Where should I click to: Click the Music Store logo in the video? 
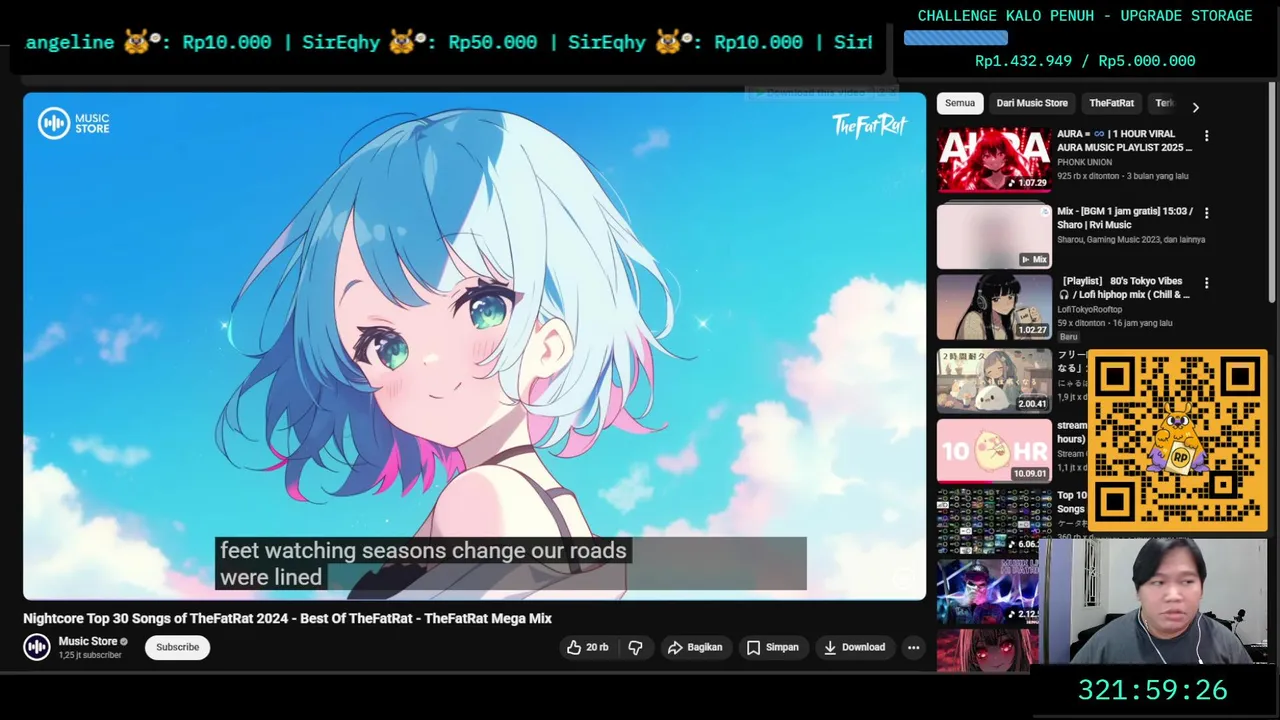[x=74, y=123]
